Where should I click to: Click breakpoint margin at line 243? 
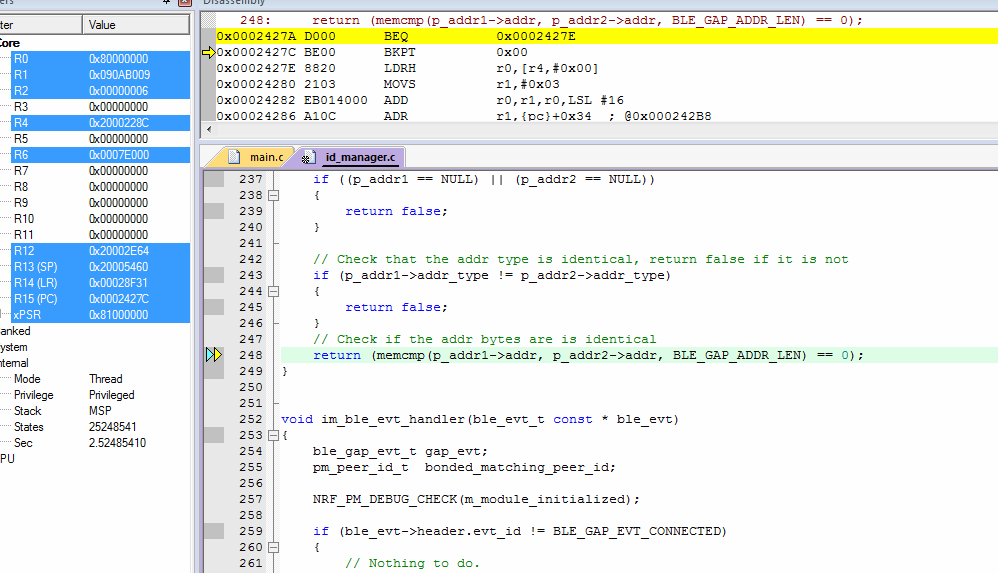click(214, 275)
